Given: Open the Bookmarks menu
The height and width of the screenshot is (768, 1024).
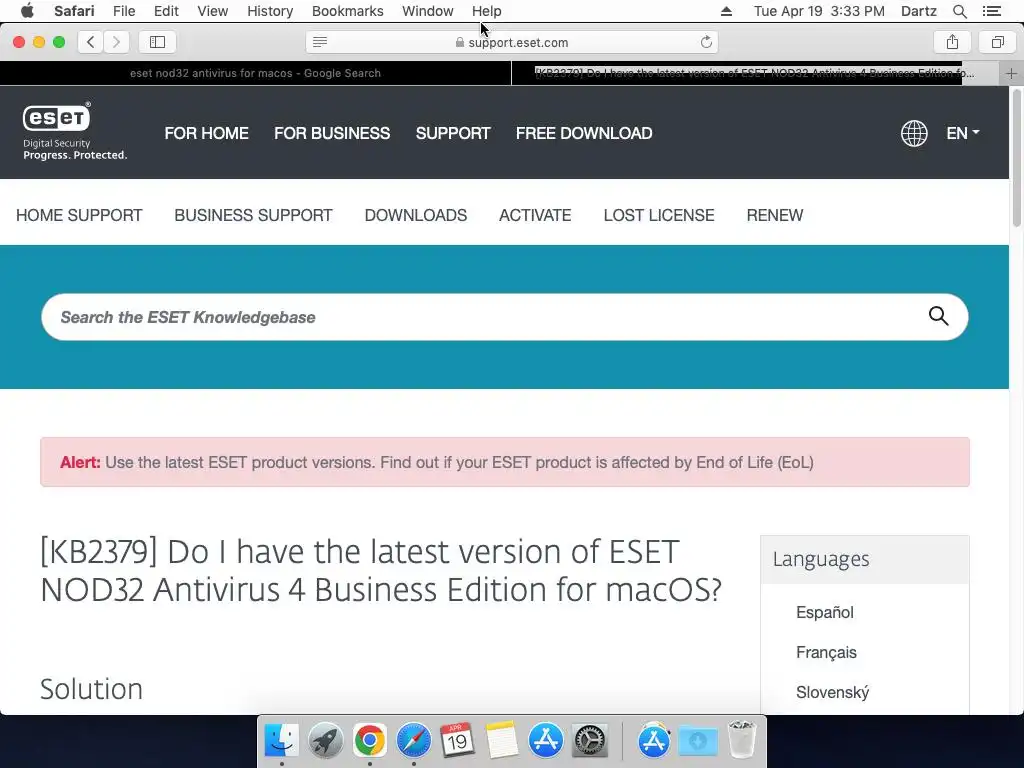Looking at the screenshot, I should 347,11.
